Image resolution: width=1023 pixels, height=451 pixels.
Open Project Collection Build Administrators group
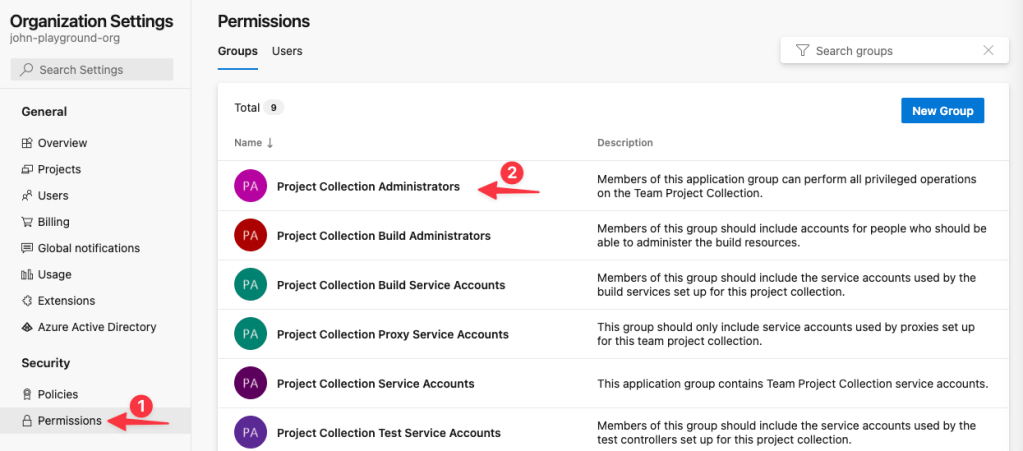(x=383, y=236)
